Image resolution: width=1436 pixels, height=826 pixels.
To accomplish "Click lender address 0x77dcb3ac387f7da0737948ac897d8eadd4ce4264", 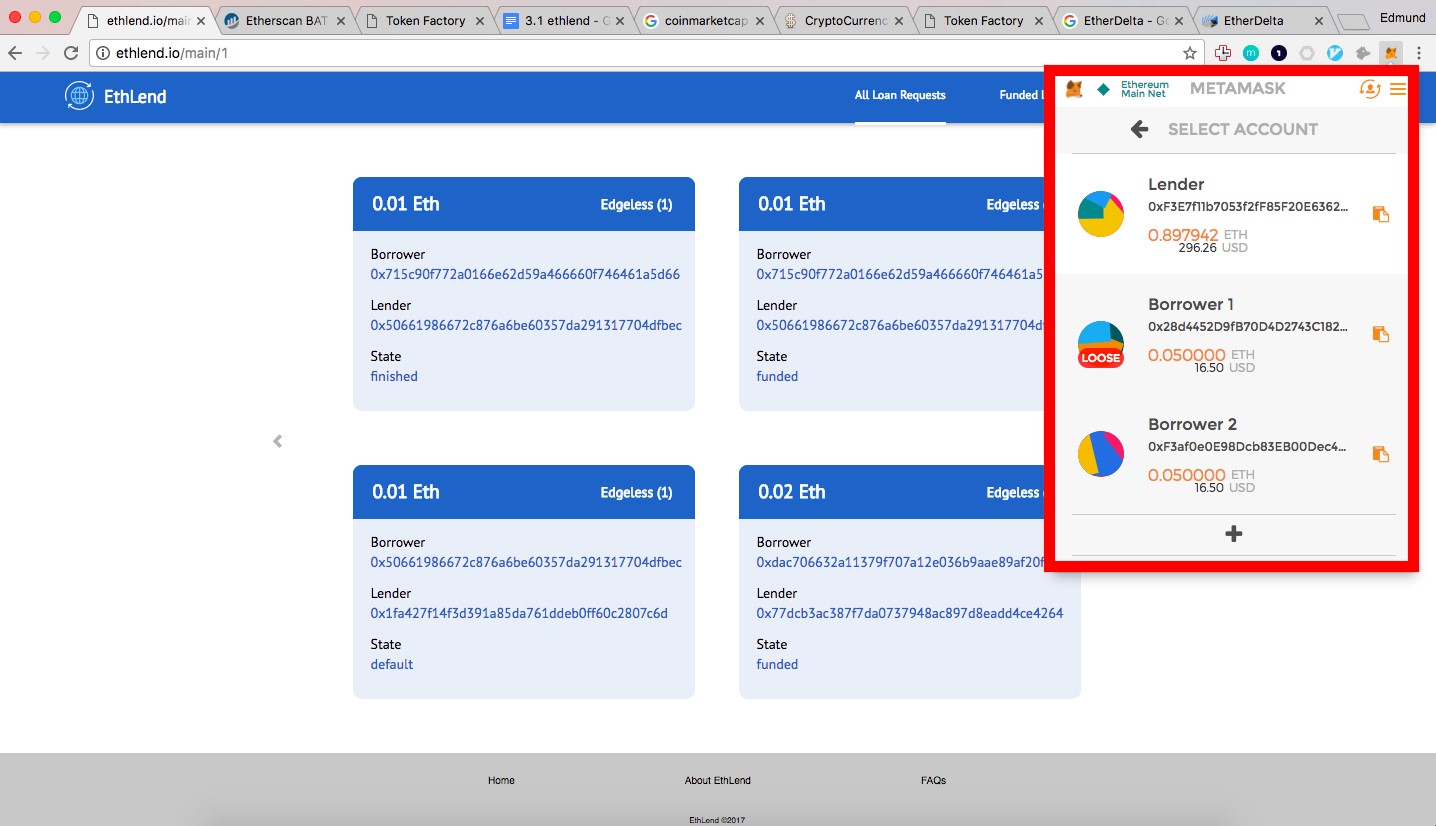I will [910, 613].
